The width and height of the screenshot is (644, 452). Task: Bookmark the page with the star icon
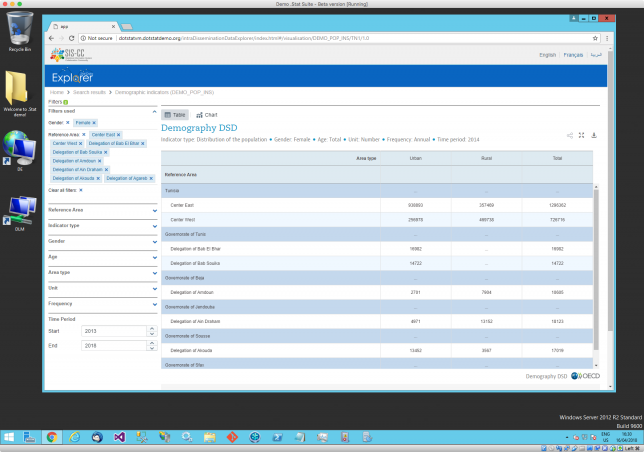click(x=595, y=38)
